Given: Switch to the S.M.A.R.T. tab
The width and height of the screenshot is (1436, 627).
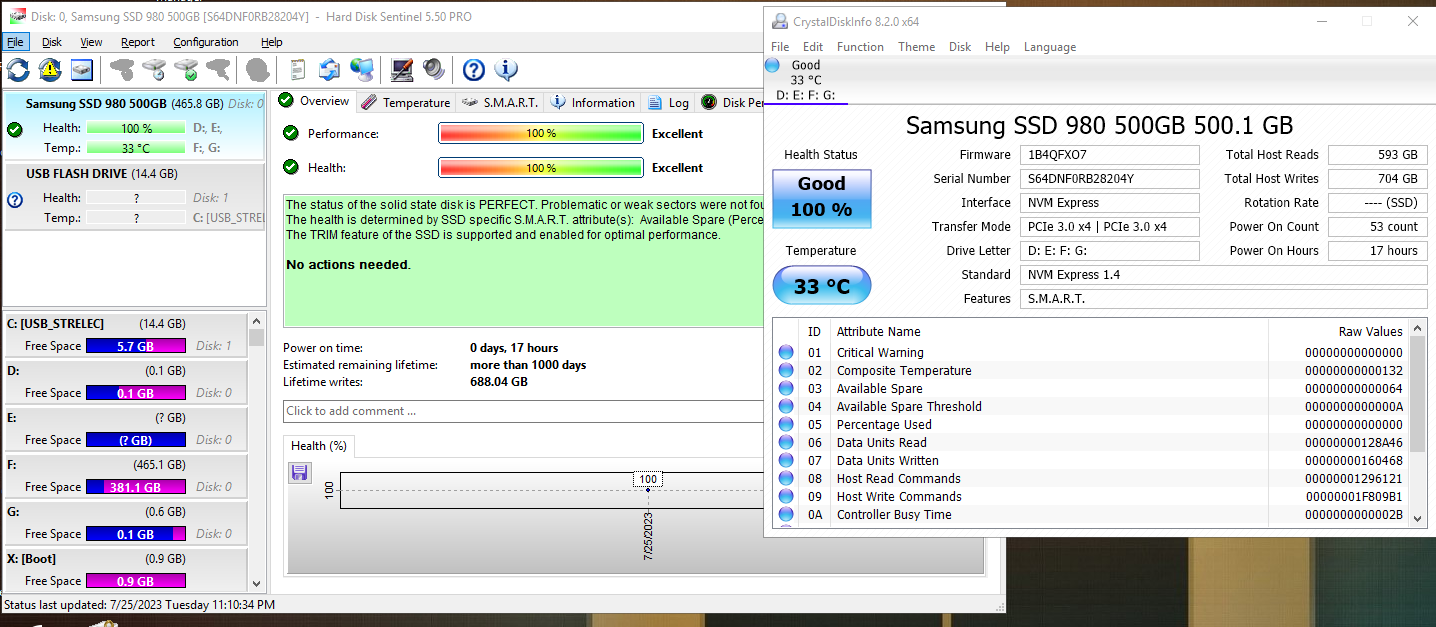Looking at the screenshot, I should [500, 102].
